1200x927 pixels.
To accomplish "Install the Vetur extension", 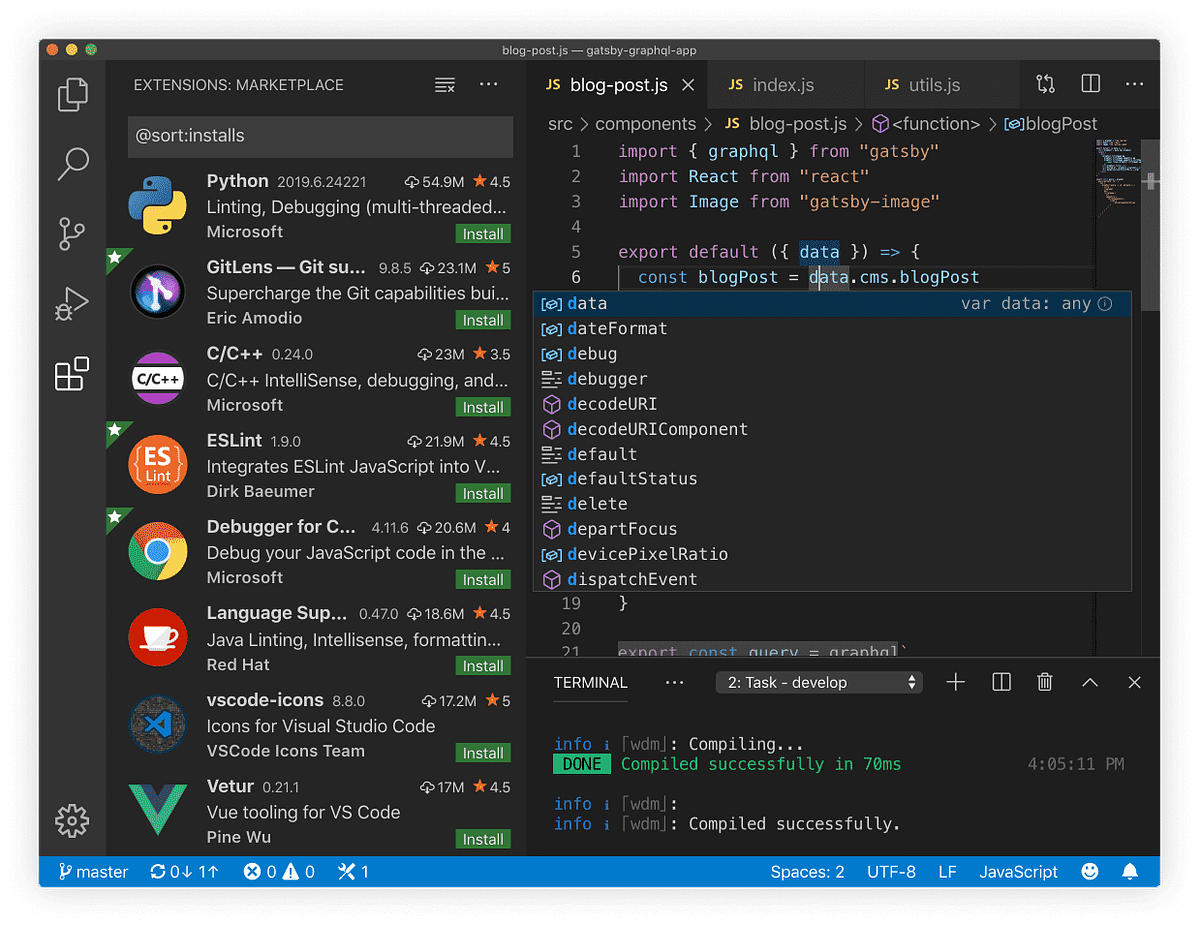I will point(483,838).
